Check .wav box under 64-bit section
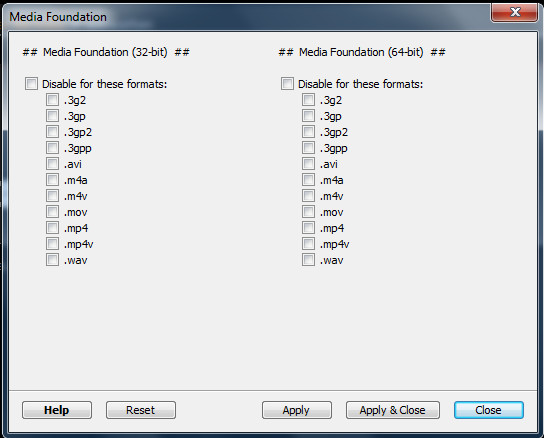Viewport: 544px width, 438px height. (x=308, y=259)
